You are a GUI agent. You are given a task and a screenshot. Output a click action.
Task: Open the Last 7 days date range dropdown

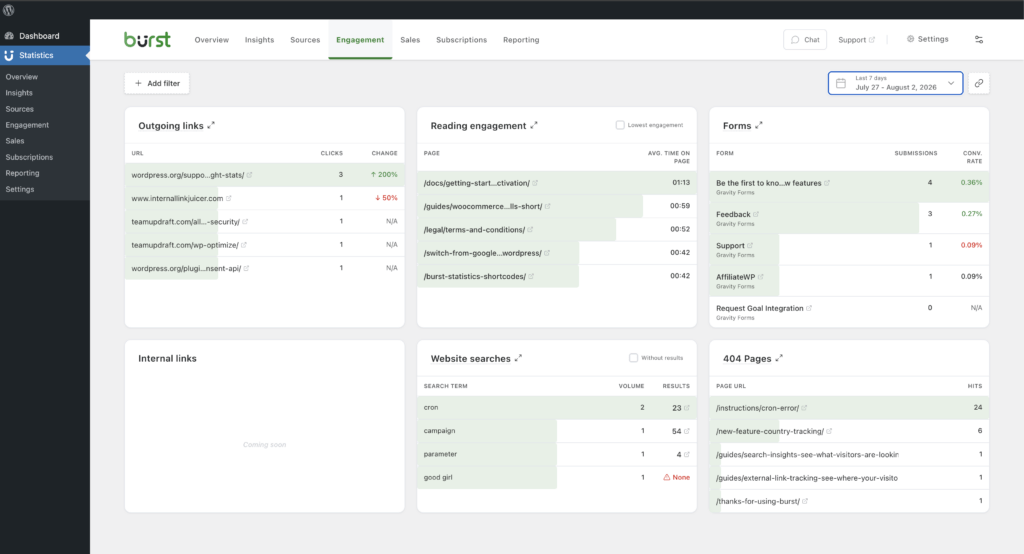pyautogui.click(x=895, y=83)
